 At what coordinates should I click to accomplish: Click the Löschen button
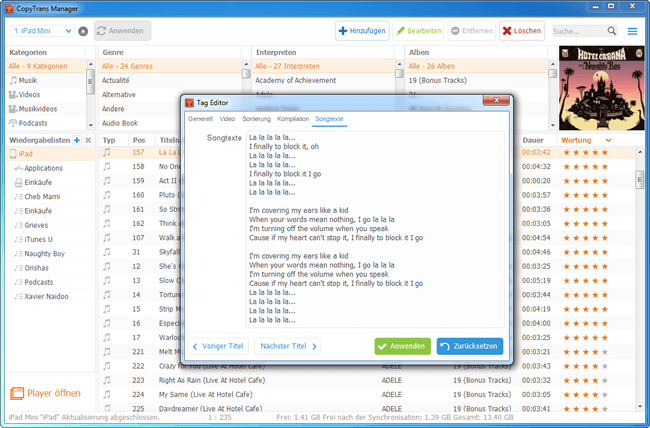click(522, 31)
